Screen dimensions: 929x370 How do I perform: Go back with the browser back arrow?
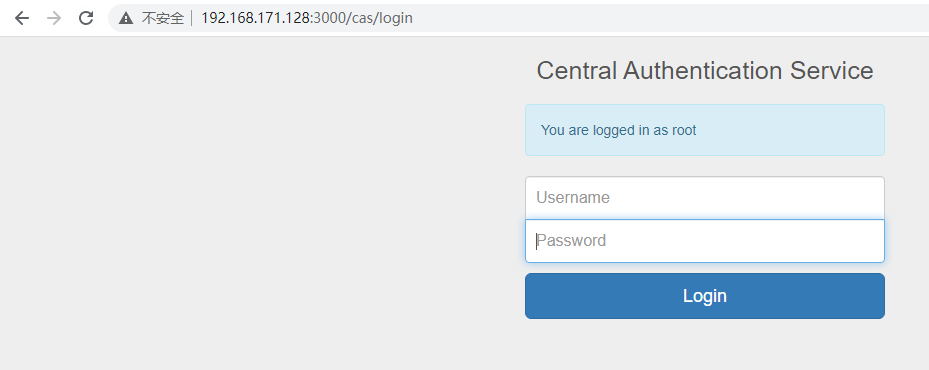(22, 18)
